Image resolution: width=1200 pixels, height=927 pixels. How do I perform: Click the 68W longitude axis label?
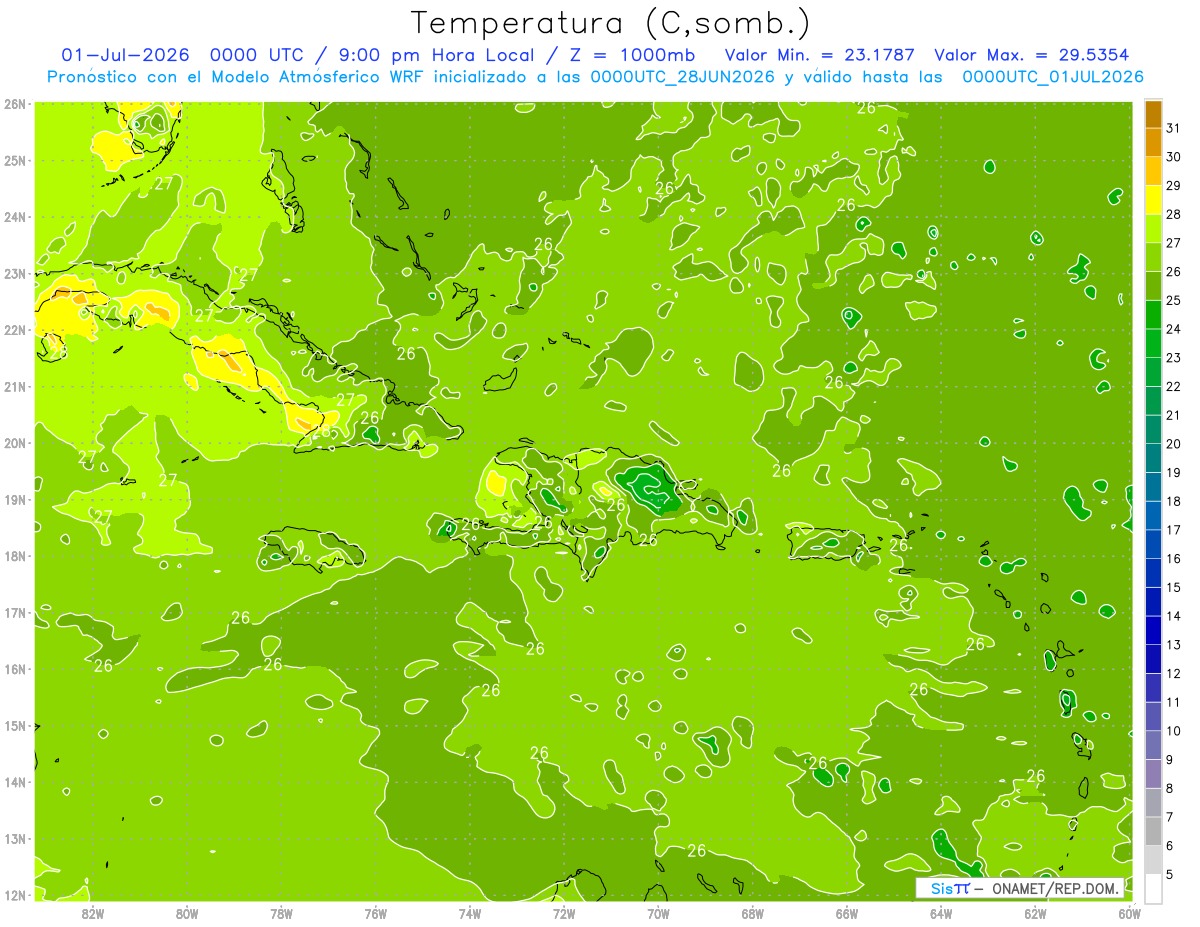tap(753, 913)
